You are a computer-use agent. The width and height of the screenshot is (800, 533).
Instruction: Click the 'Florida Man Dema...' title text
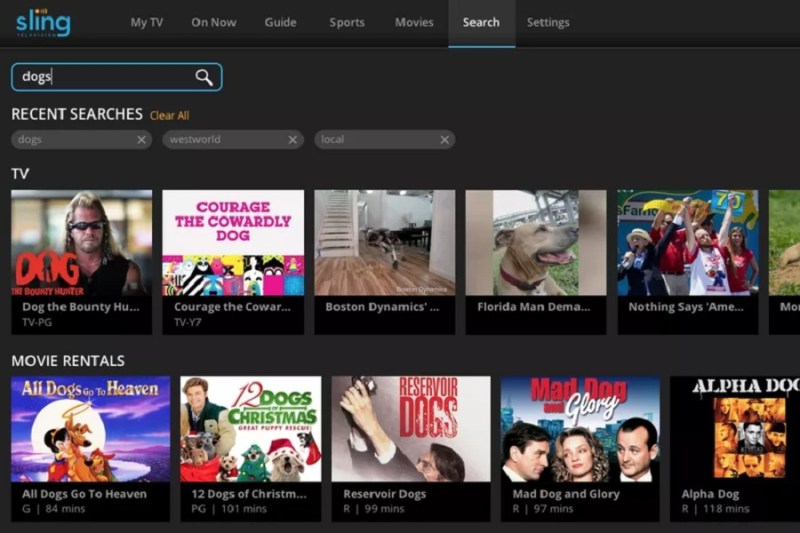click(x=534, y=307)
